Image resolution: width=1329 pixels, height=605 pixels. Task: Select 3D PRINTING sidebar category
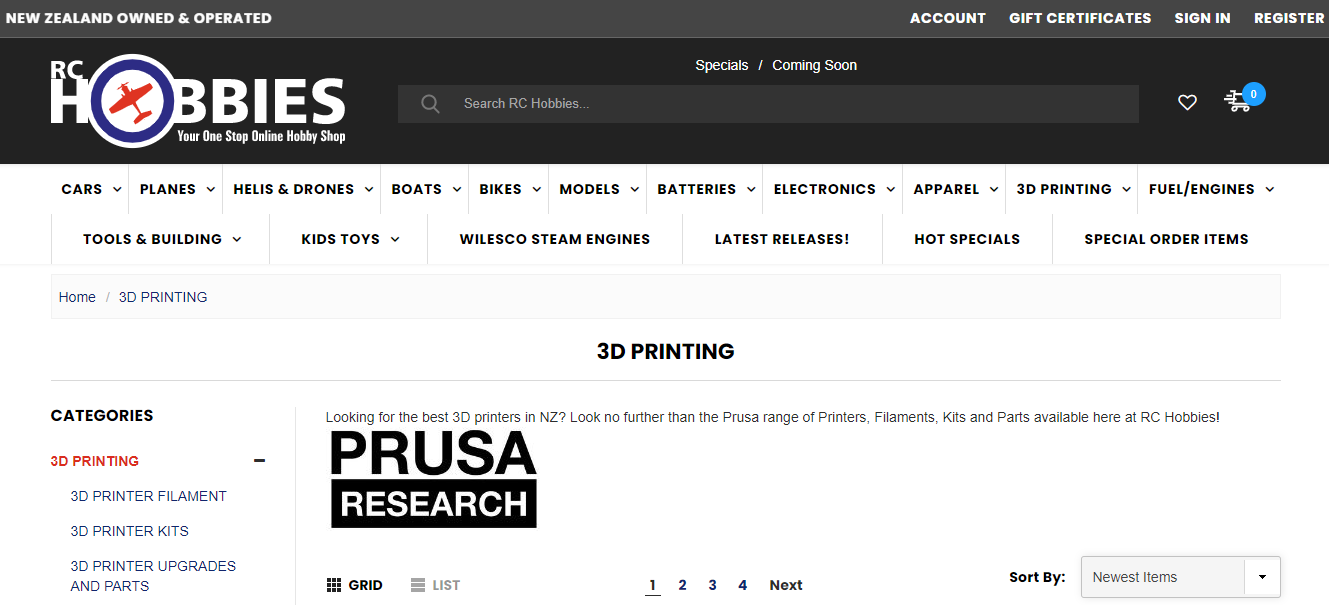95,461
